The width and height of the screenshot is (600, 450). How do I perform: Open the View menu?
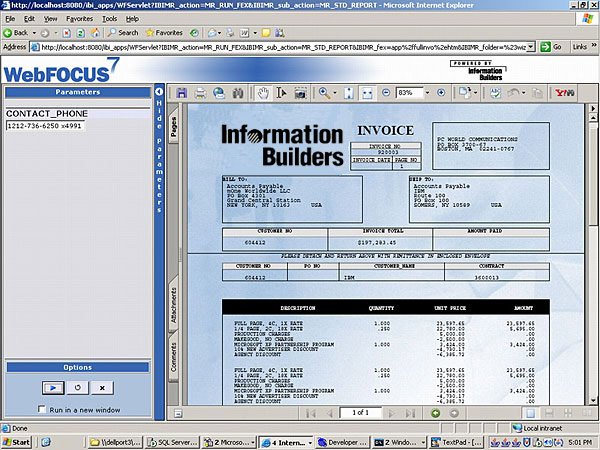pyautogui.click(x=50, y=19)
